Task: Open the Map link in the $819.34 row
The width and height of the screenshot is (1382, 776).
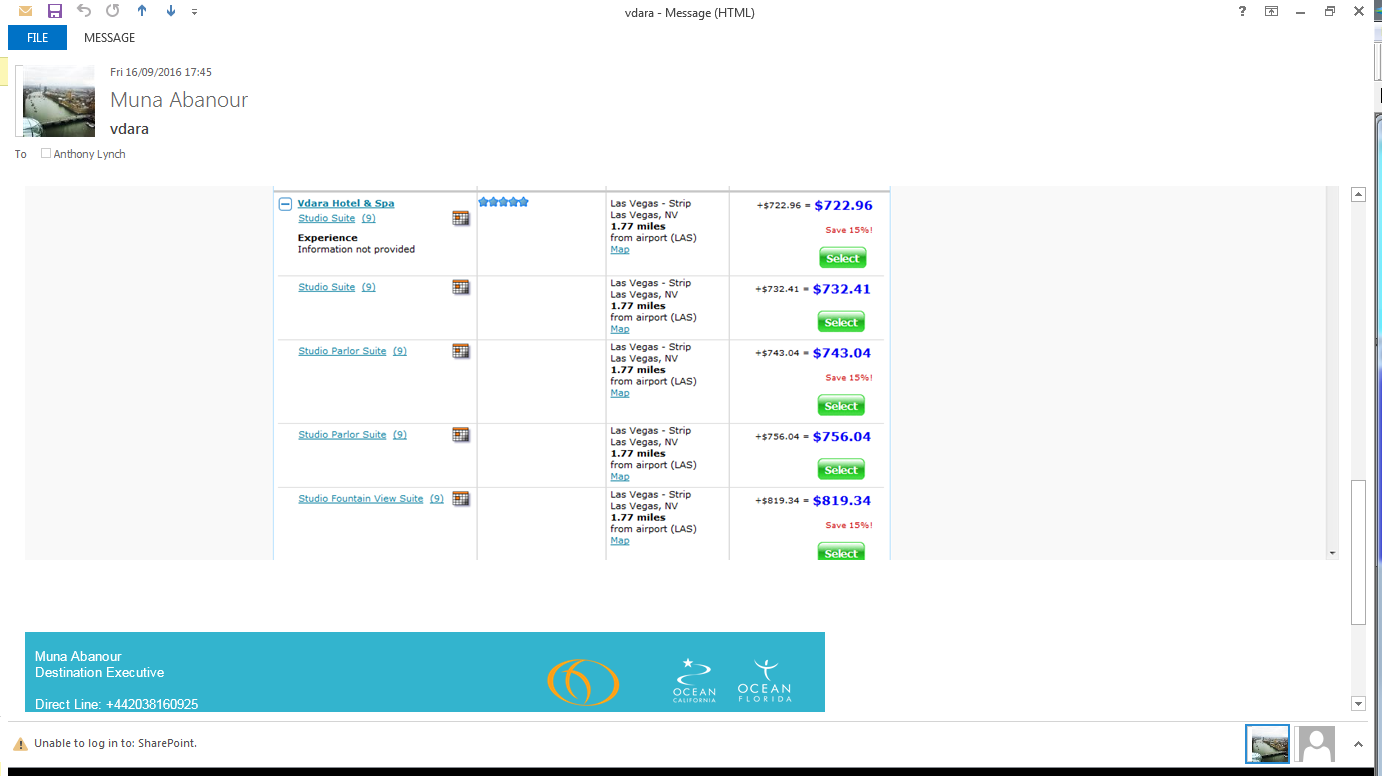Action: tap(620, 541)
